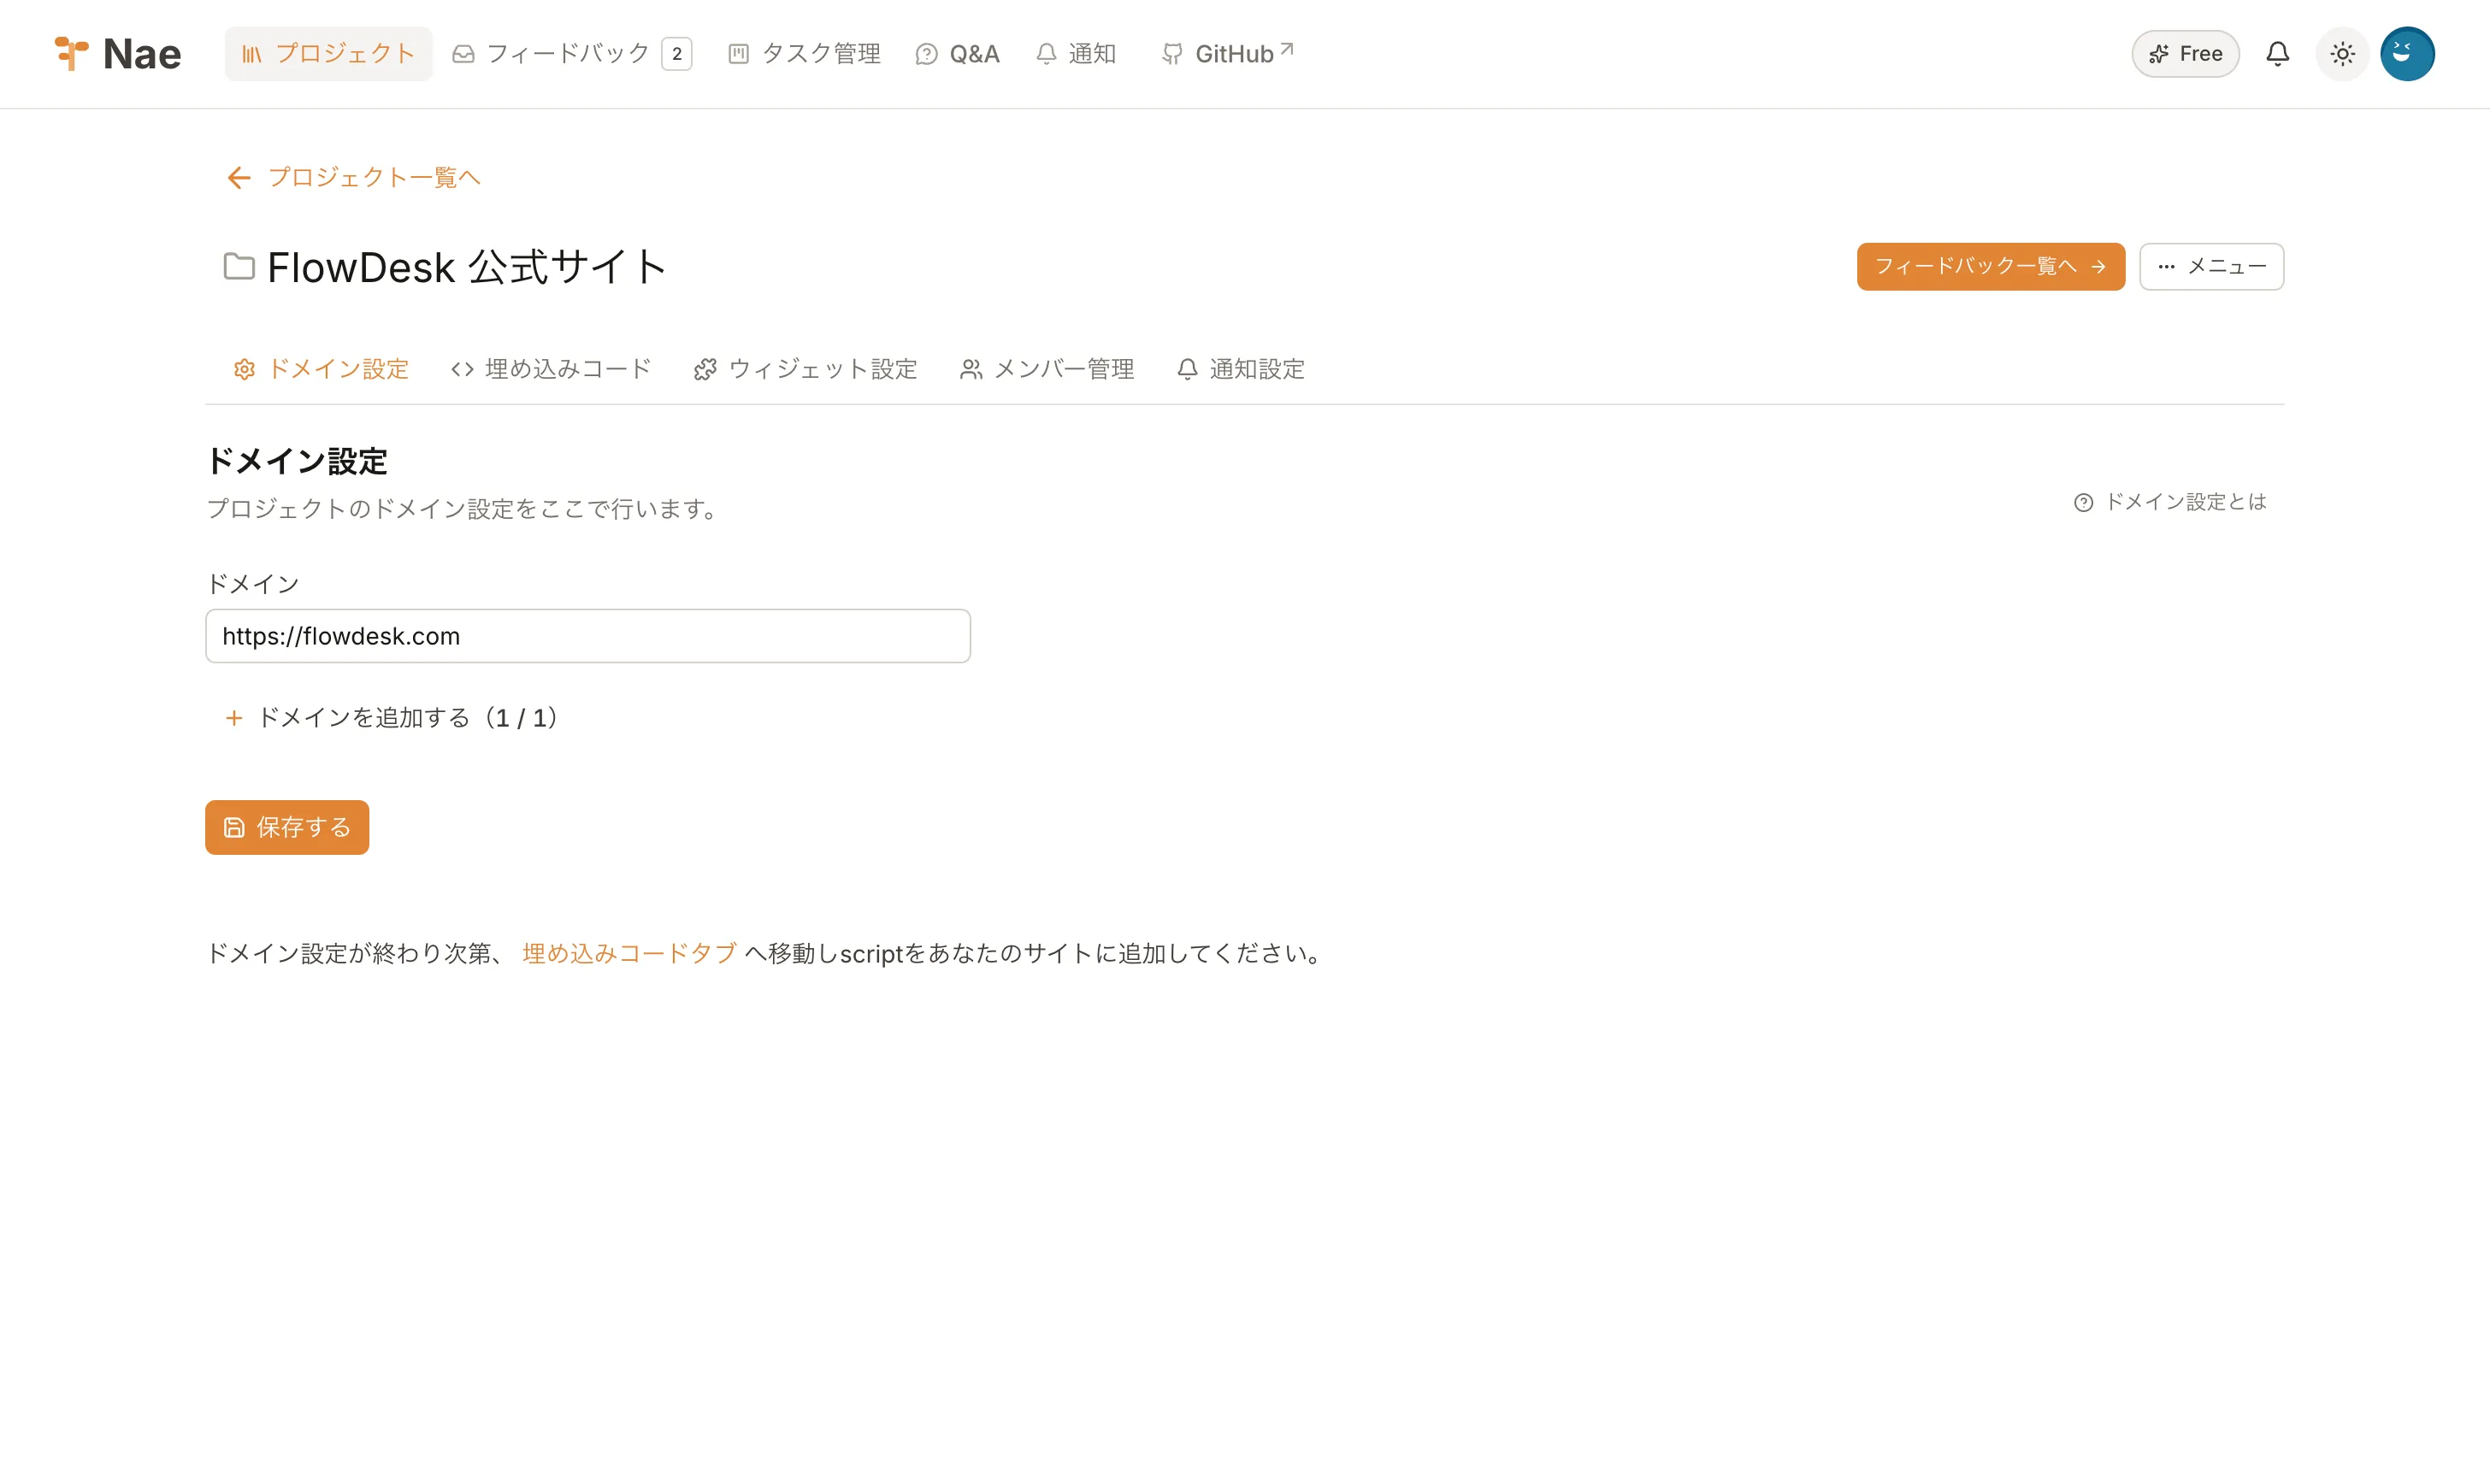Click the task board icon by タスク管理
2490x1484 pixels.
[x=738, y=54]
